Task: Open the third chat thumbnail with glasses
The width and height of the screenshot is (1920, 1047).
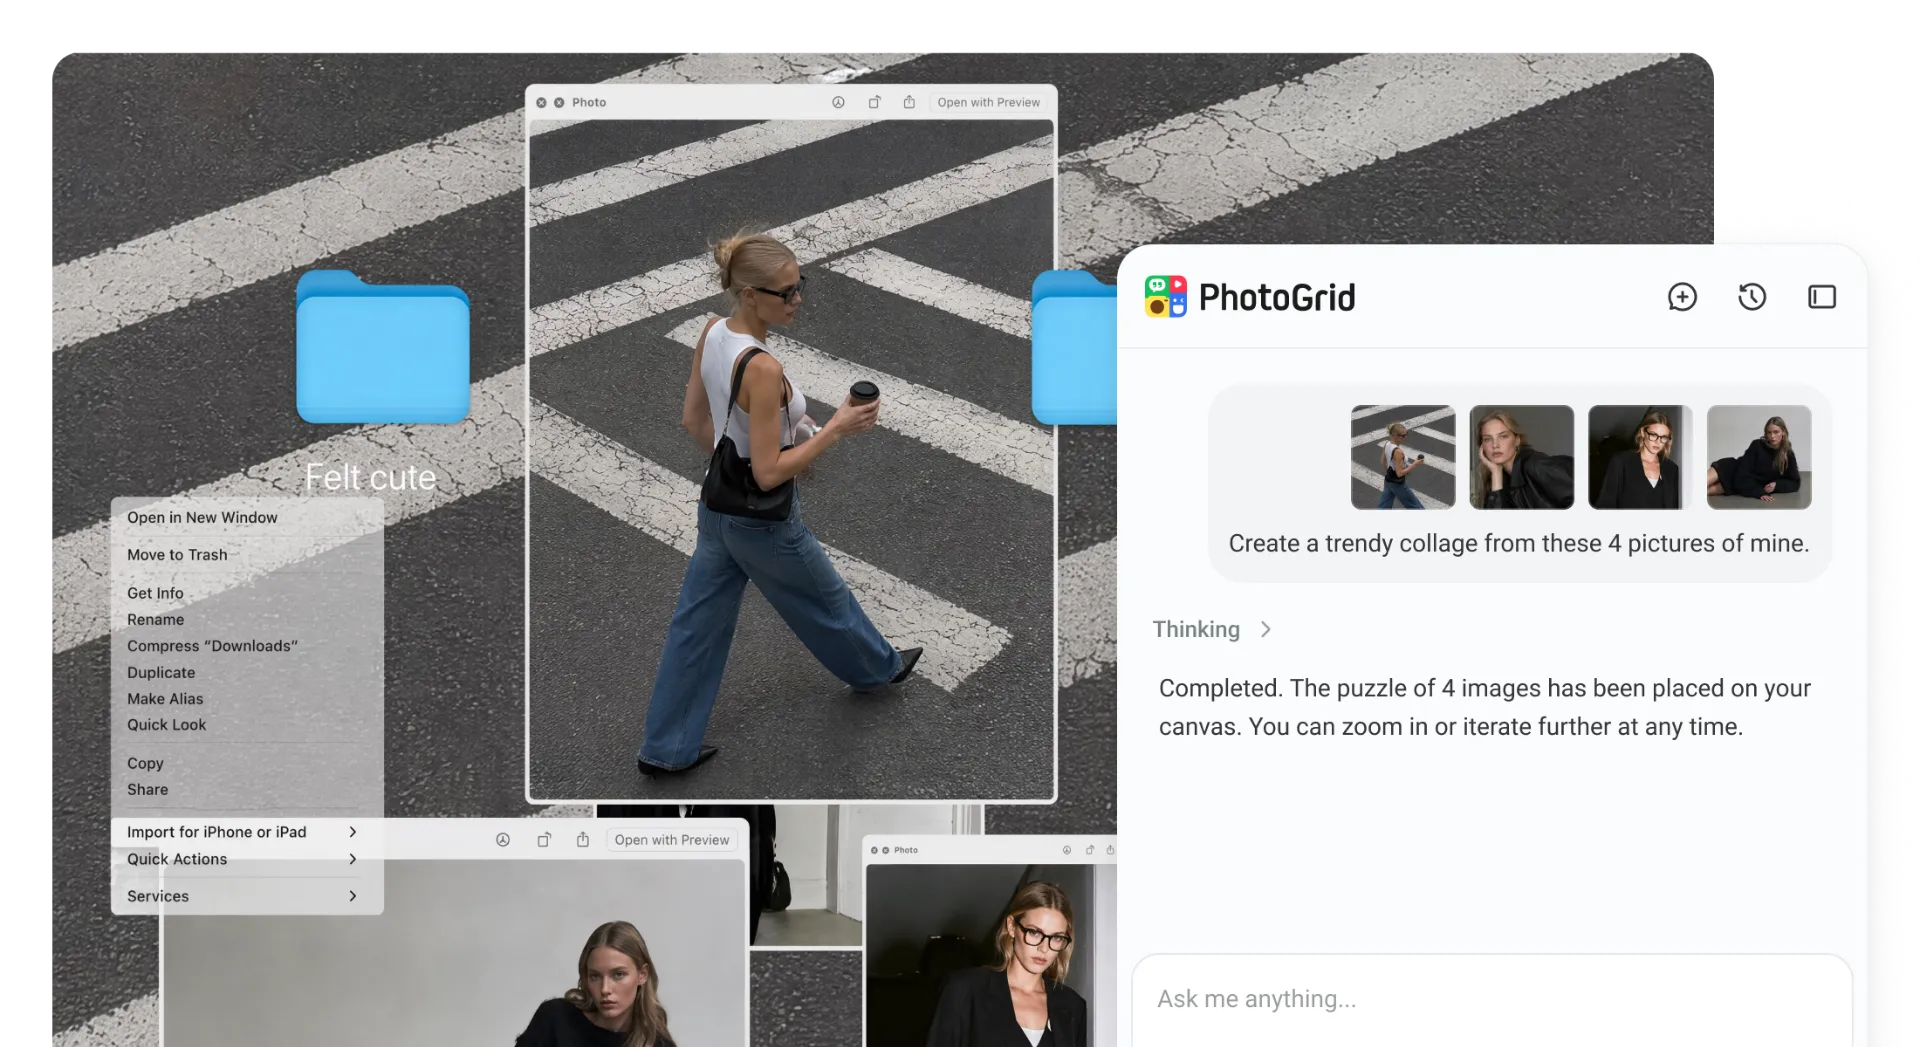Action: 1640,457
